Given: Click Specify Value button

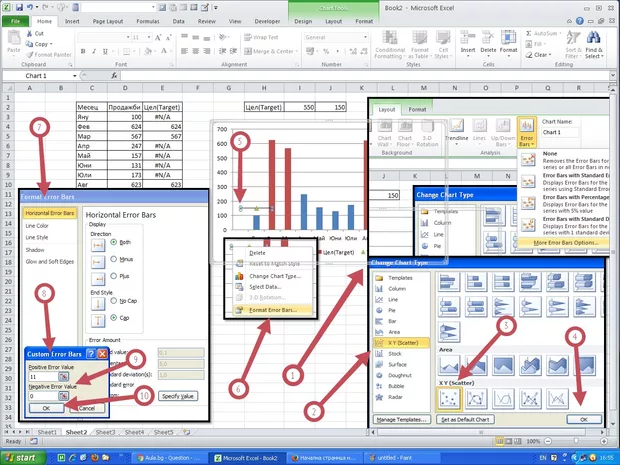Looking at the screenshot, I should click(178, 396).
